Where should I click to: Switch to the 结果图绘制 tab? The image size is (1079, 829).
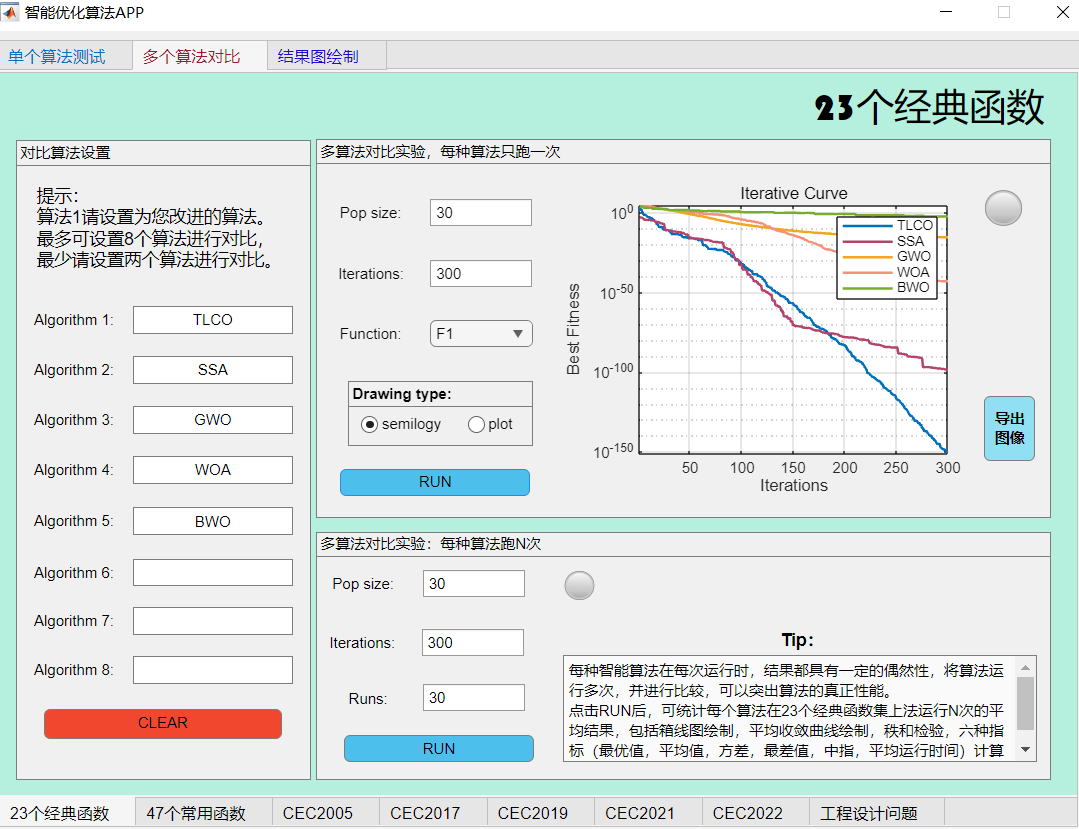coord(319,56)
